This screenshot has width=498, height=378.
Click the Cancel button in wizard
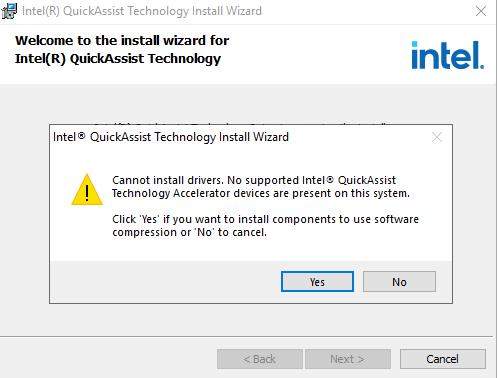pyautogui.click(x=443, y=359)
